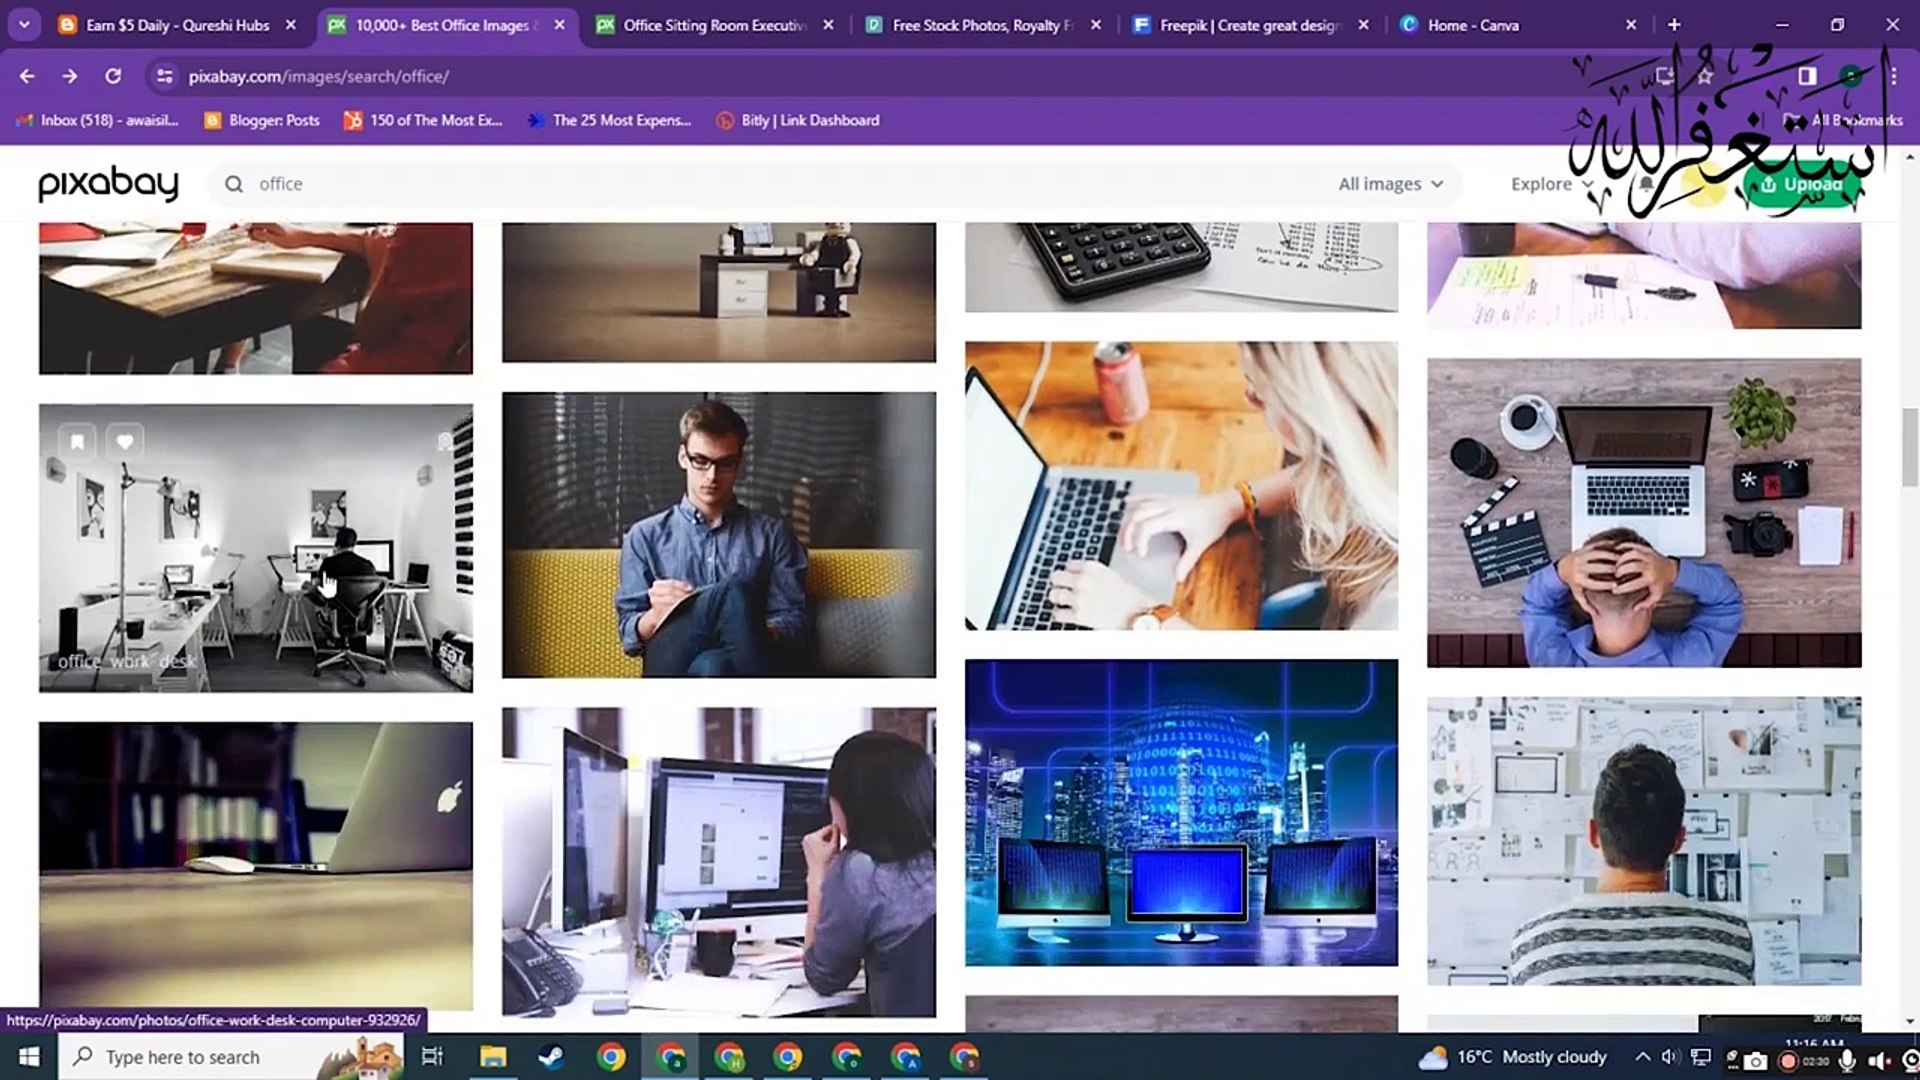The image size is (1920, 1080).
Task: Like the black-and-white office desk photo
Action: 125,440
